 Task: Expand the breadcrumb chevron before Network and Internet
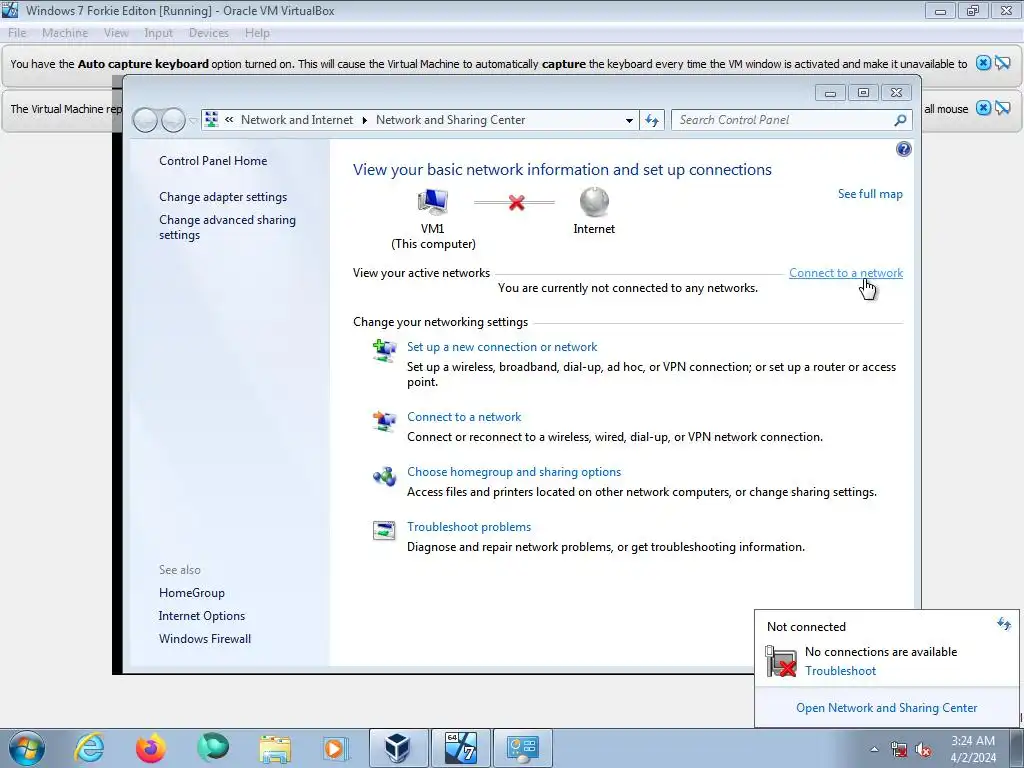[x=229, y=120]
